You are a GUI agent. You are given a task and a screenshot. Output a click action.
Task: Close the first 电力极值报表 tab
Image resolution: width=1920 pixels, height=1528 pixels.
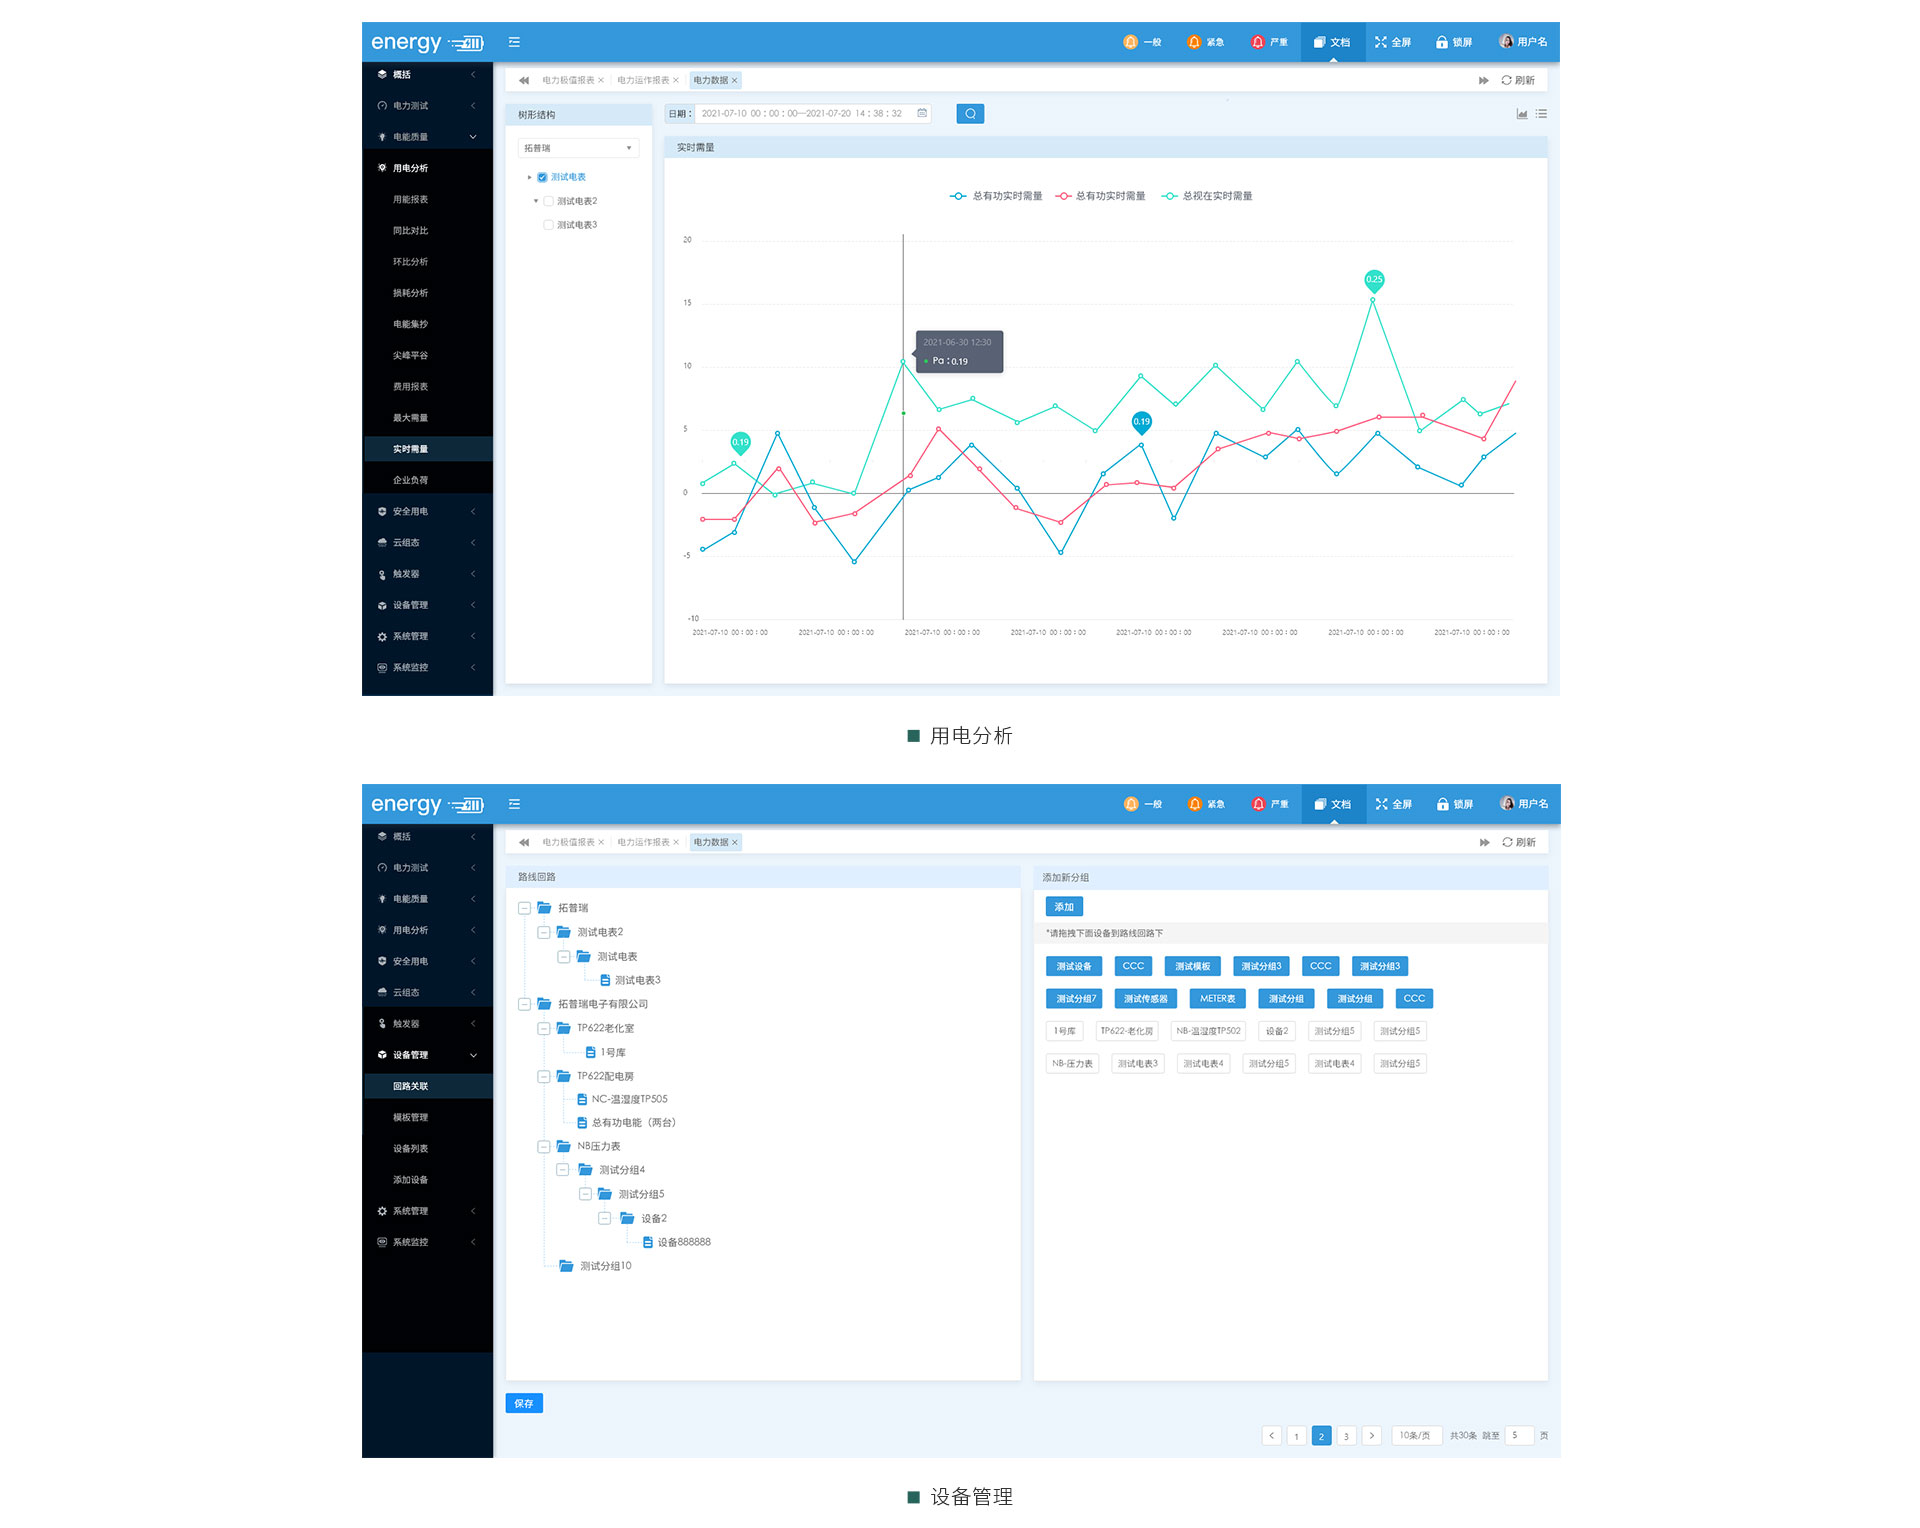tap(601, 80)
